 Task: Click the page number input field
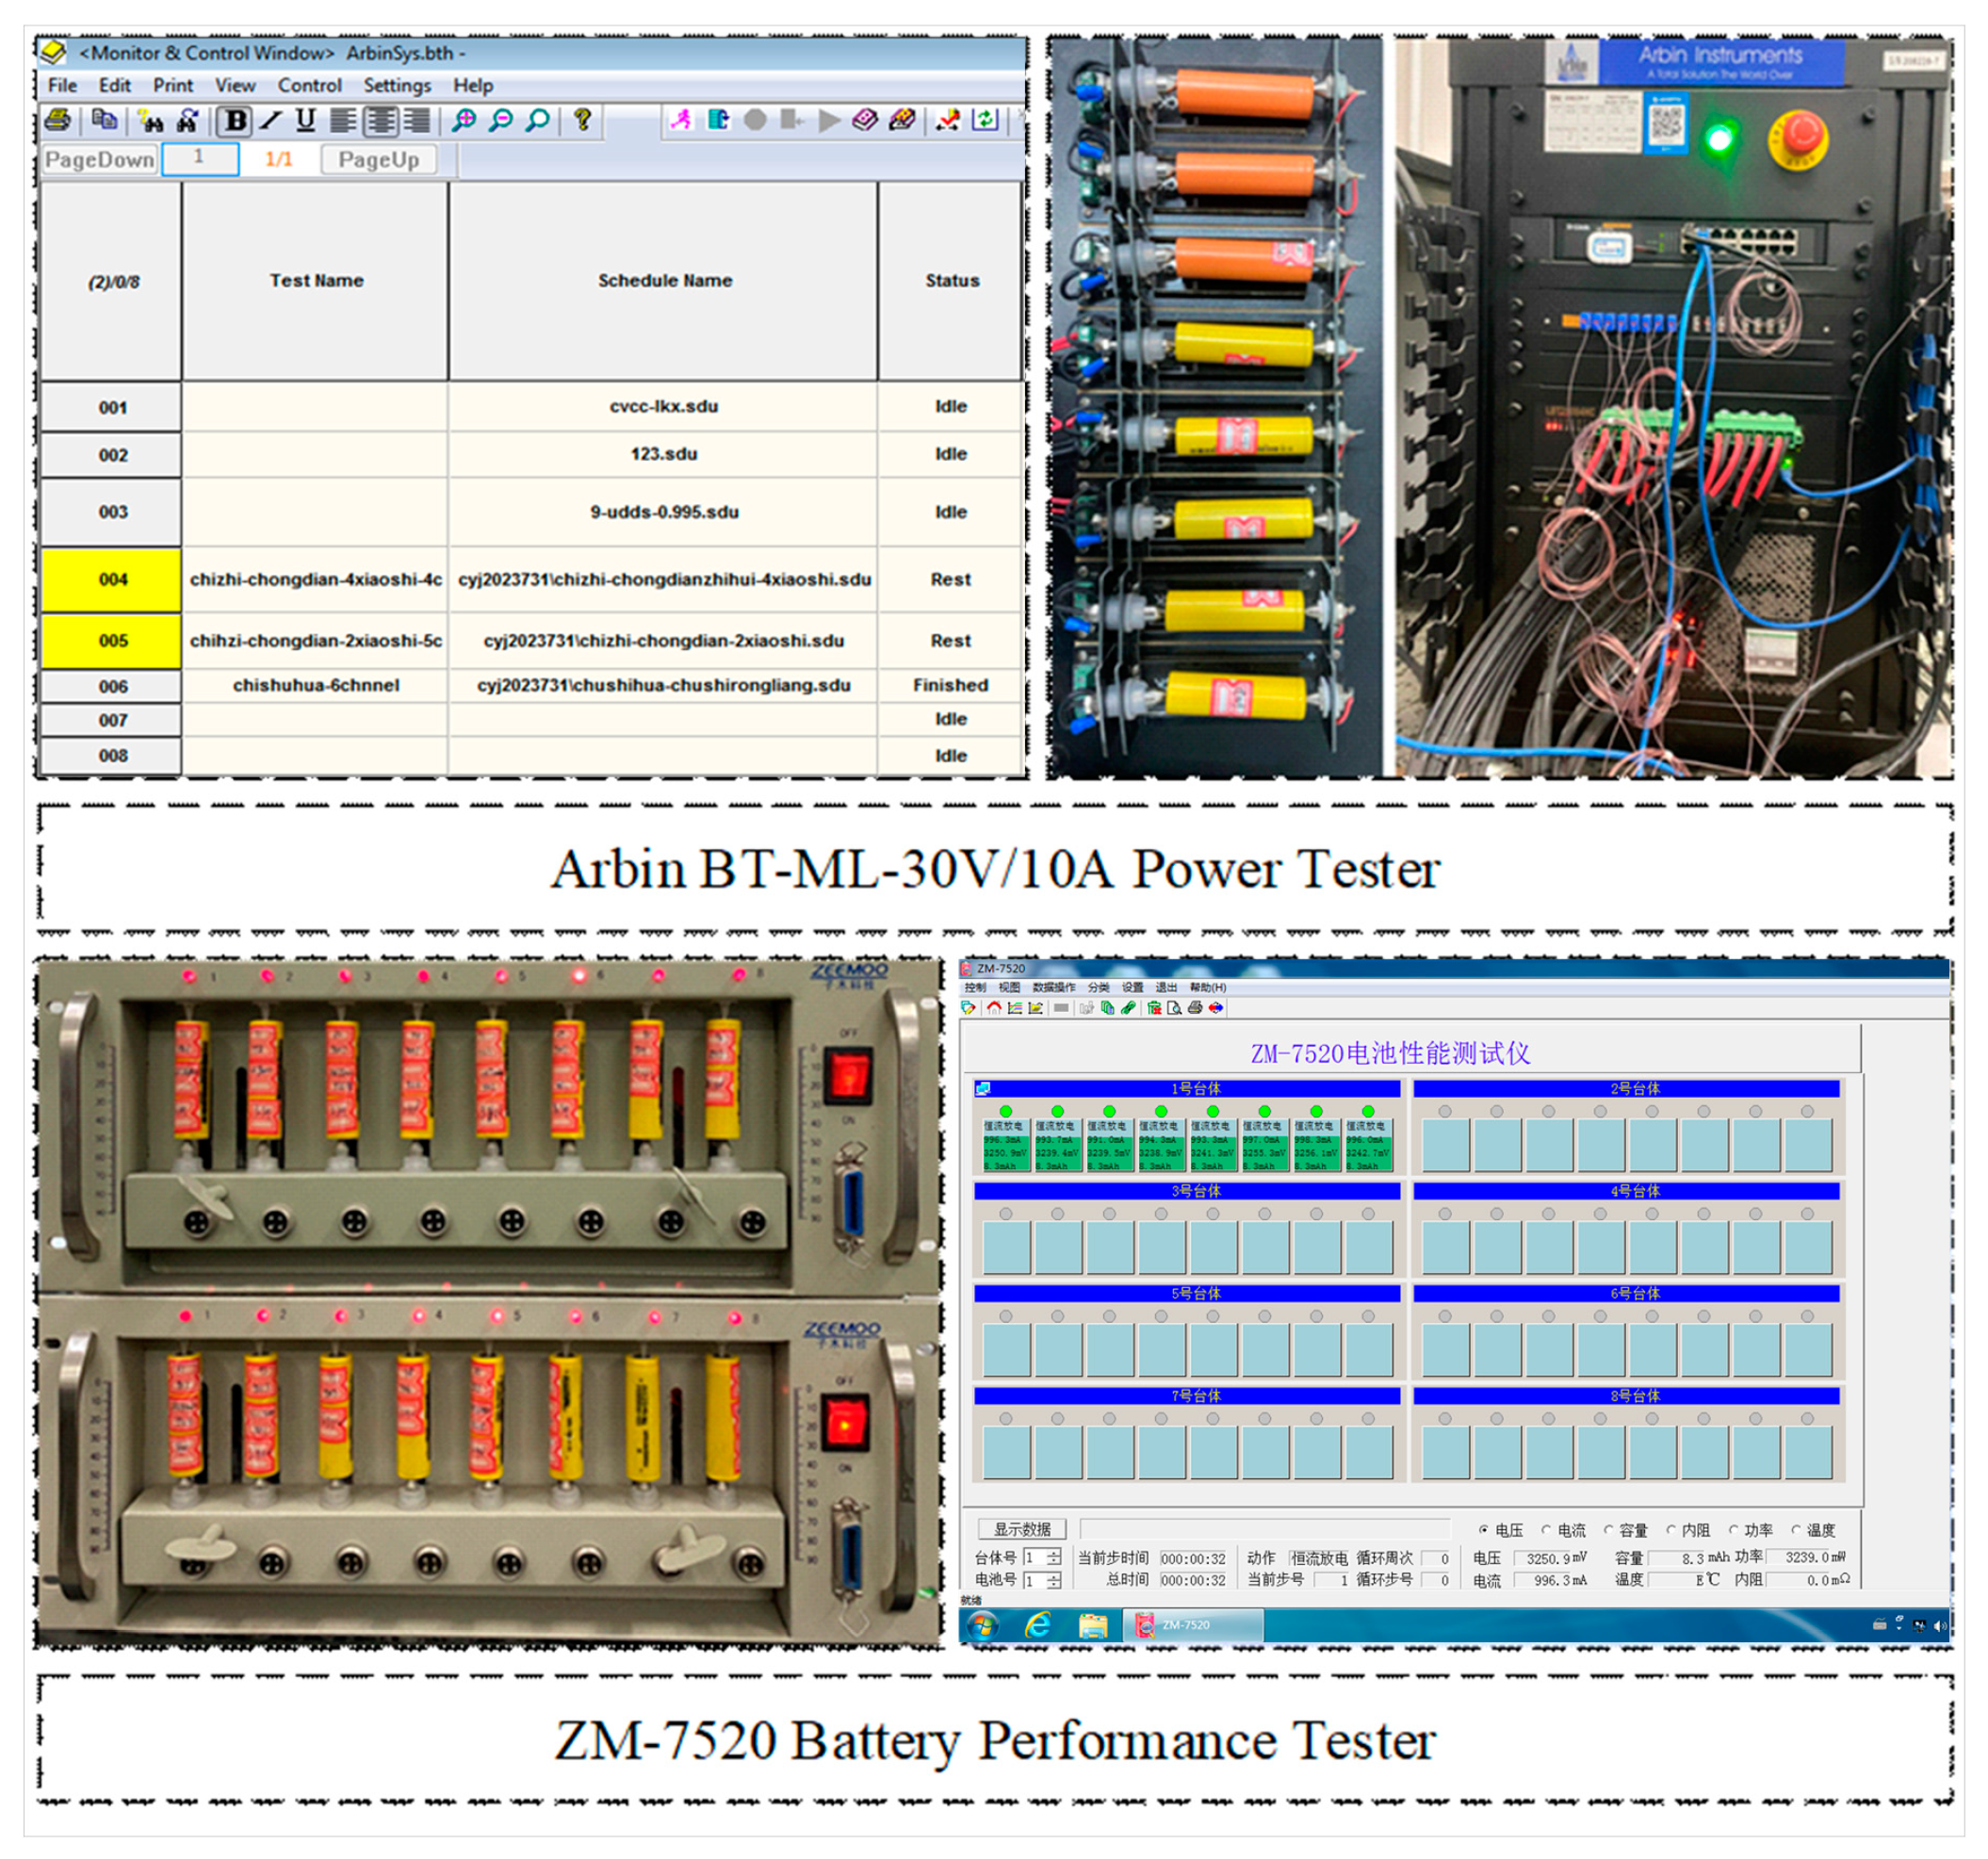coord(200,158)
